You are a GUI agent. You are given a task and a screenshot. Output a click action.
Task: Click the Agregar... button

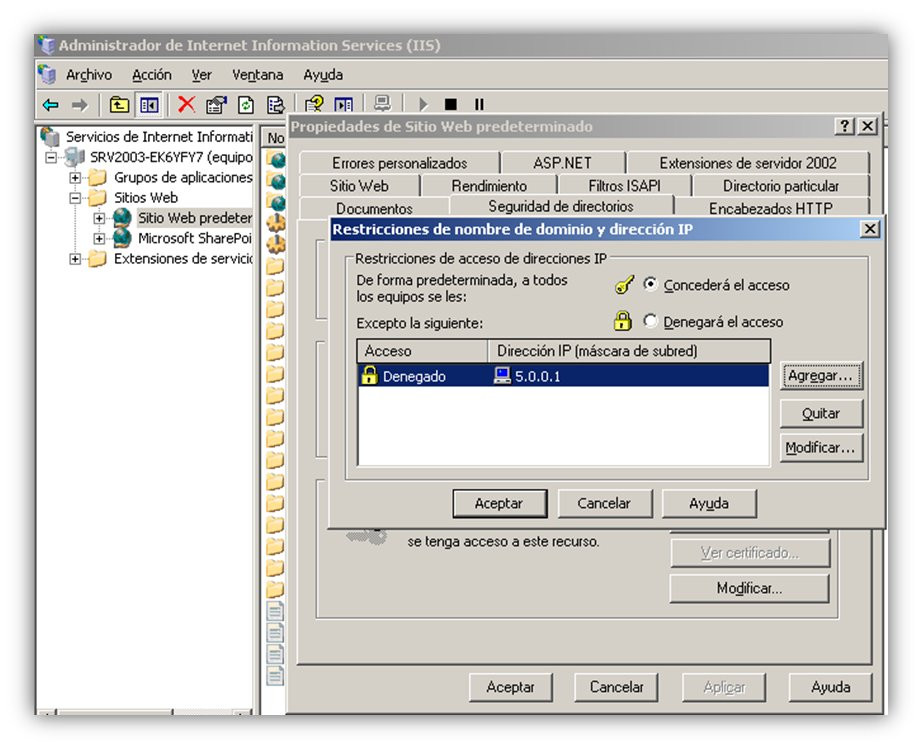[821, 375]
